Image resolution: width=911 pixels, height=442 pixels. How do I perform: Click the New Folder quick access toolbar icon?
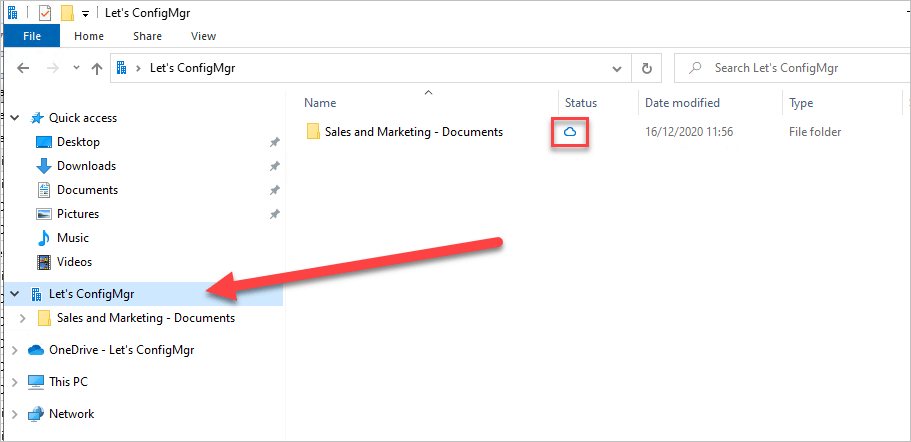pyautogui.click(x=67, y=13)
